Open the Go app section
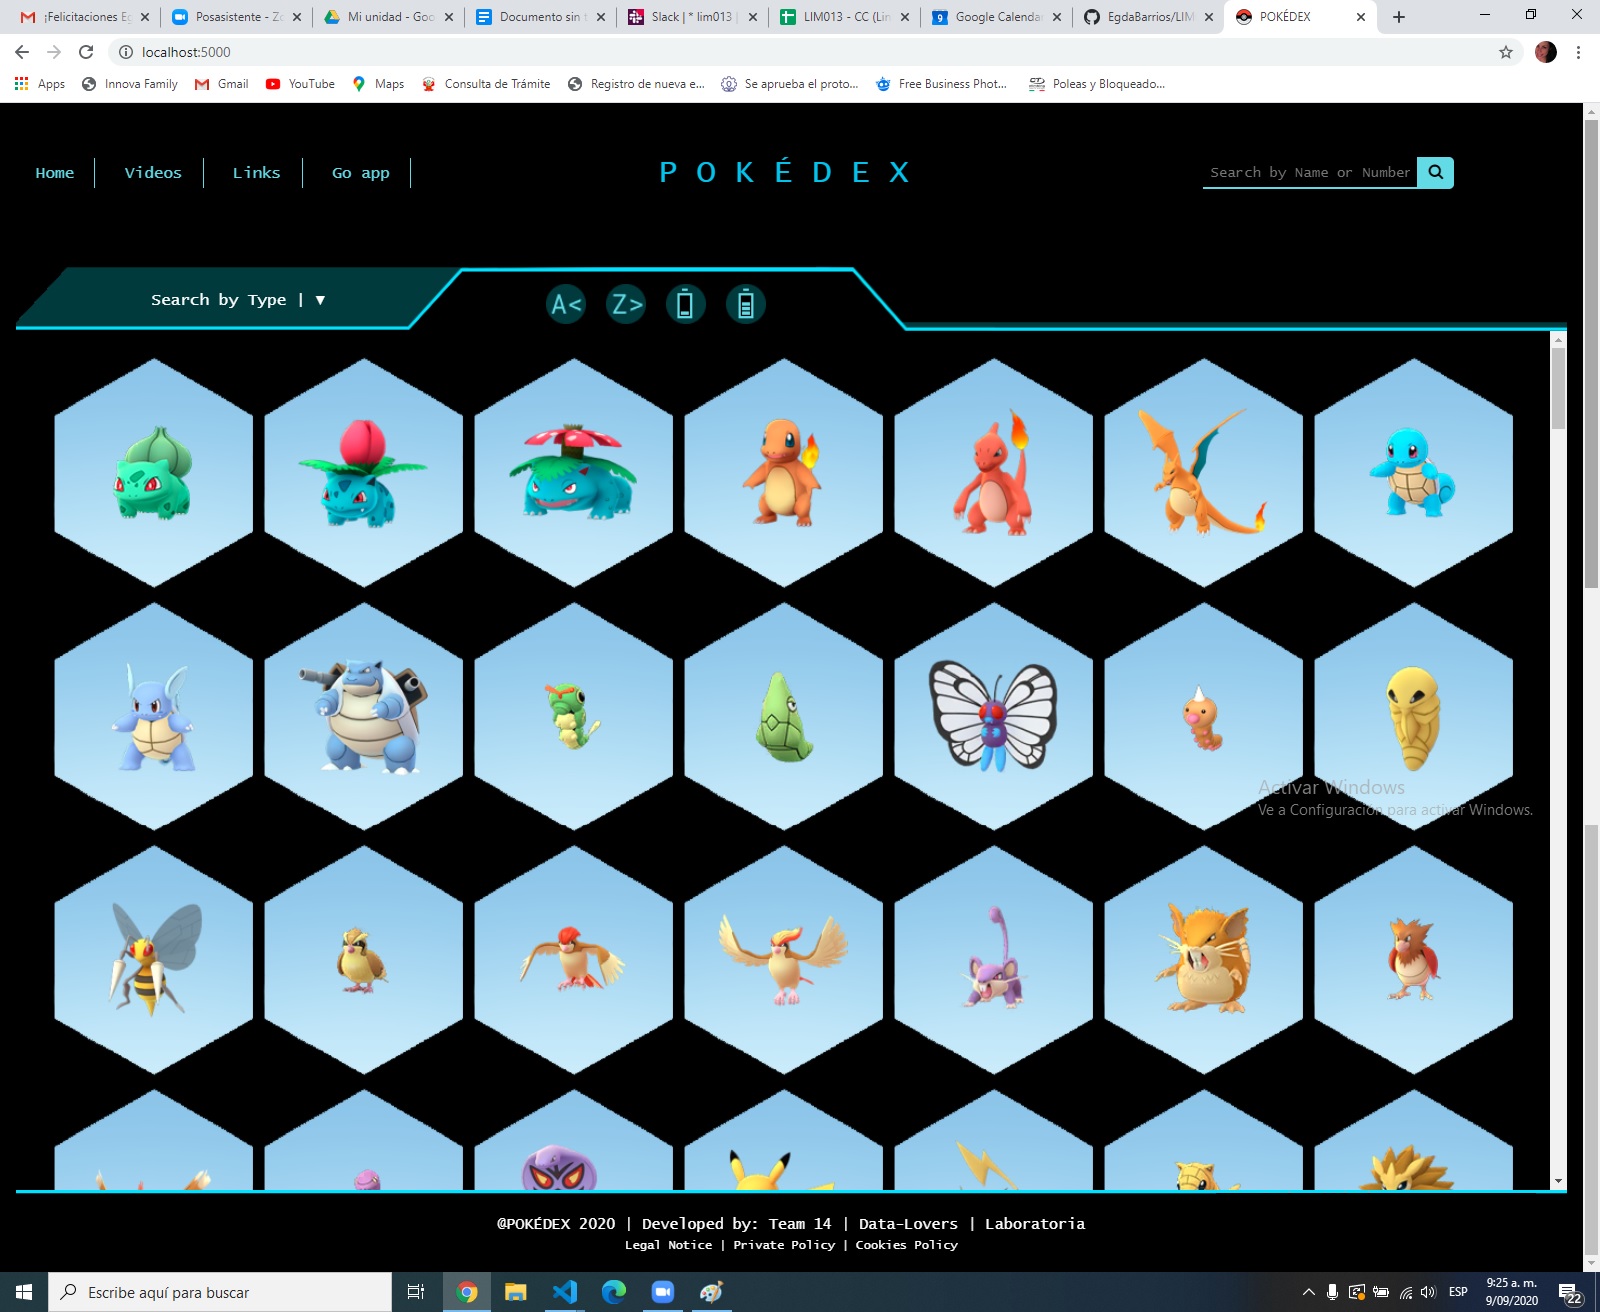The height and width of the screenshot is (1312, 1600). click(361, 173)
